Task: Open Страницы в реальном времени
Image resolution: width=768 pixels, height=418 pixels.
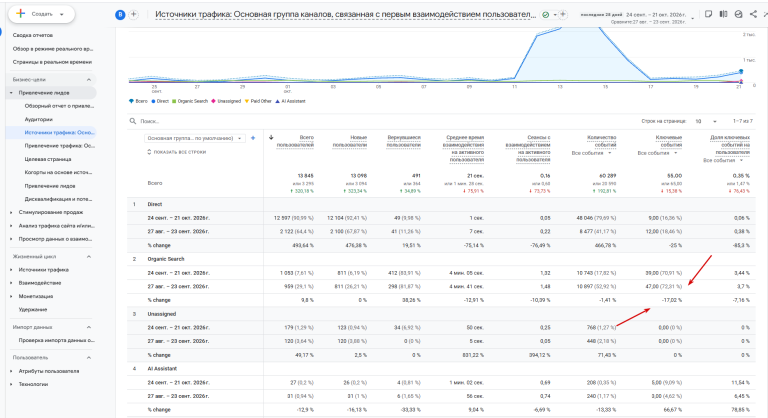Action: point(52,62)
